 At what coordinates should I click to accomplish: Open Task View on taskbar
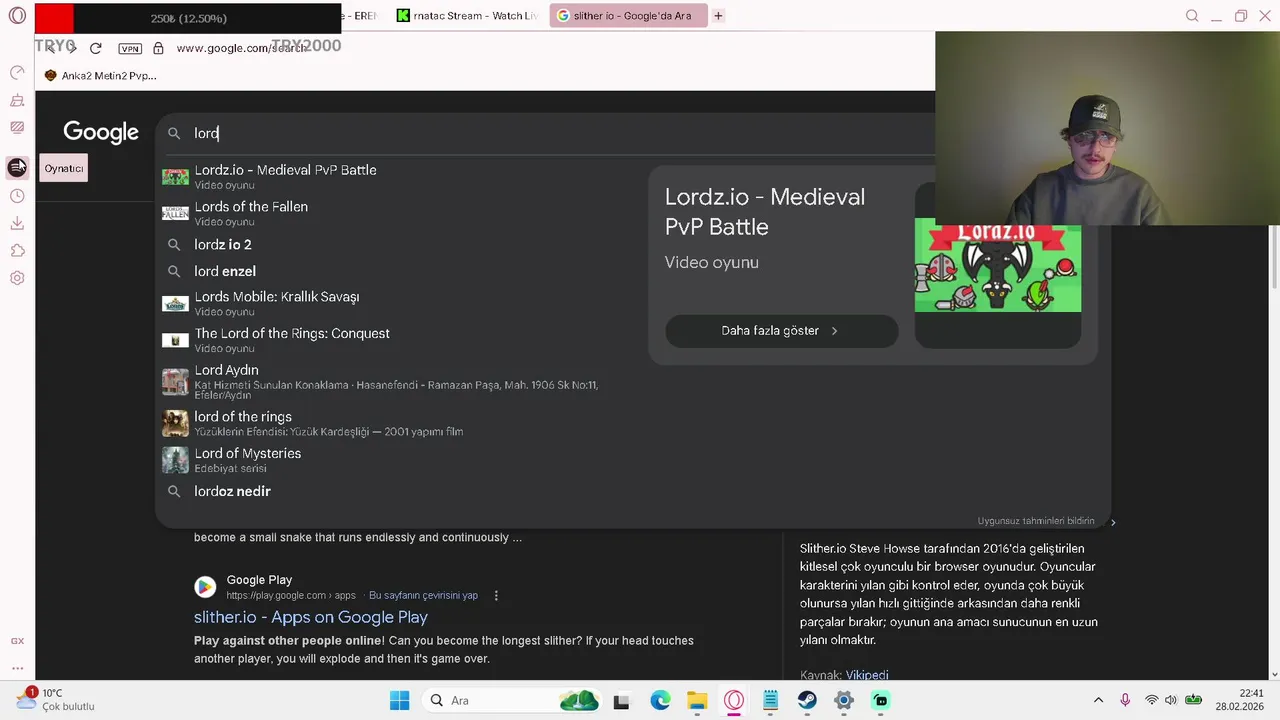pyautogui.click(x=621, y=701)
